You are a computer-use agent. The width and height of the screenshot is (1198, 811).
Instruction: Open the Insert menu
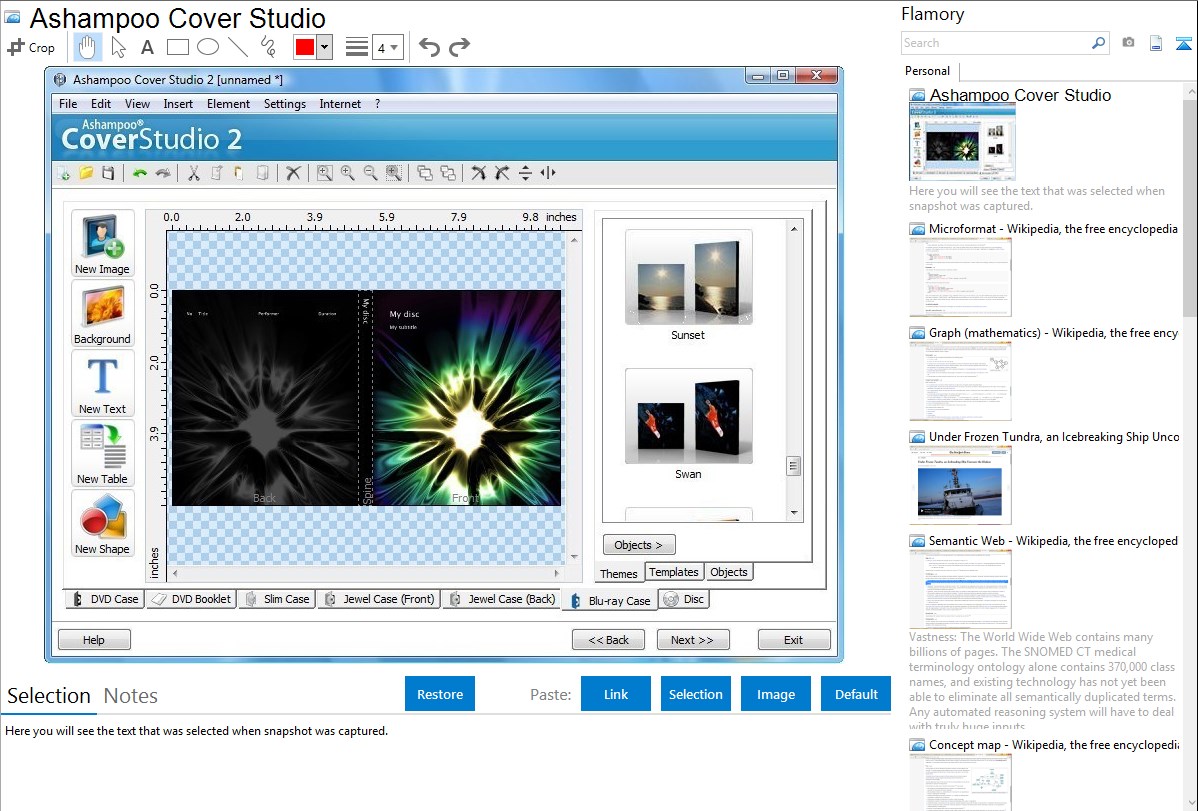point(178,104)
